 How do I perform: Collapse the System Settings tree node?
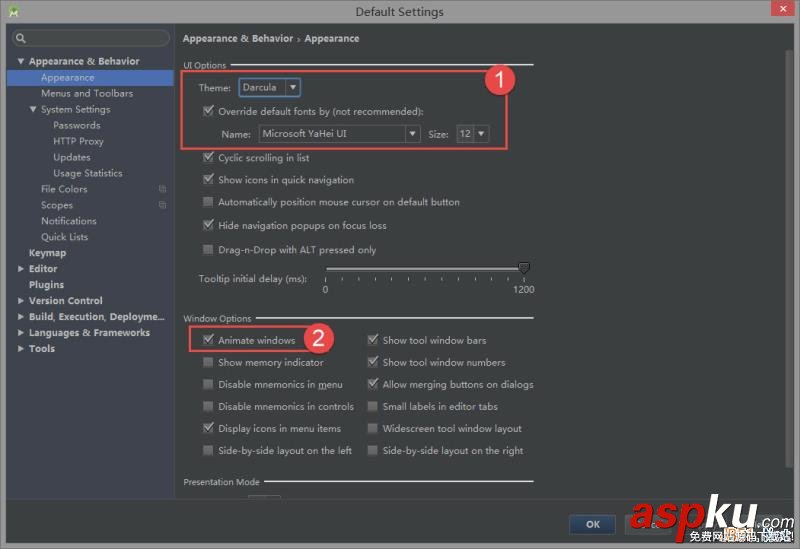pos(33,109)
